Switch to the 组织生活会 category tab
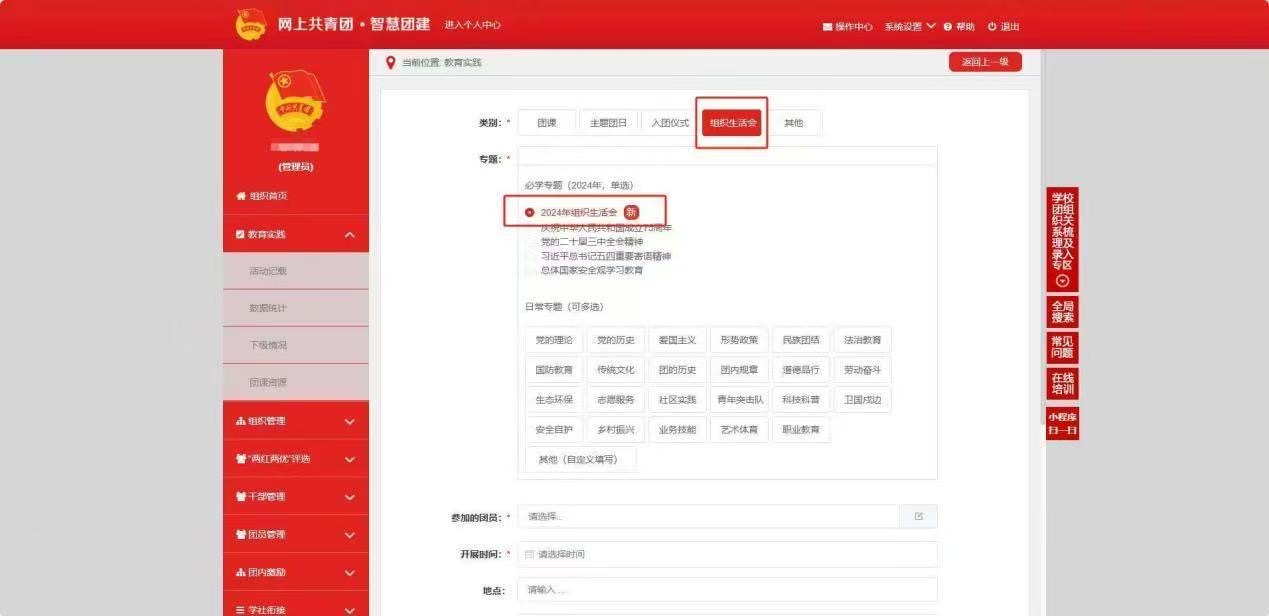The image size is (1269, 616). click(731, 123)
